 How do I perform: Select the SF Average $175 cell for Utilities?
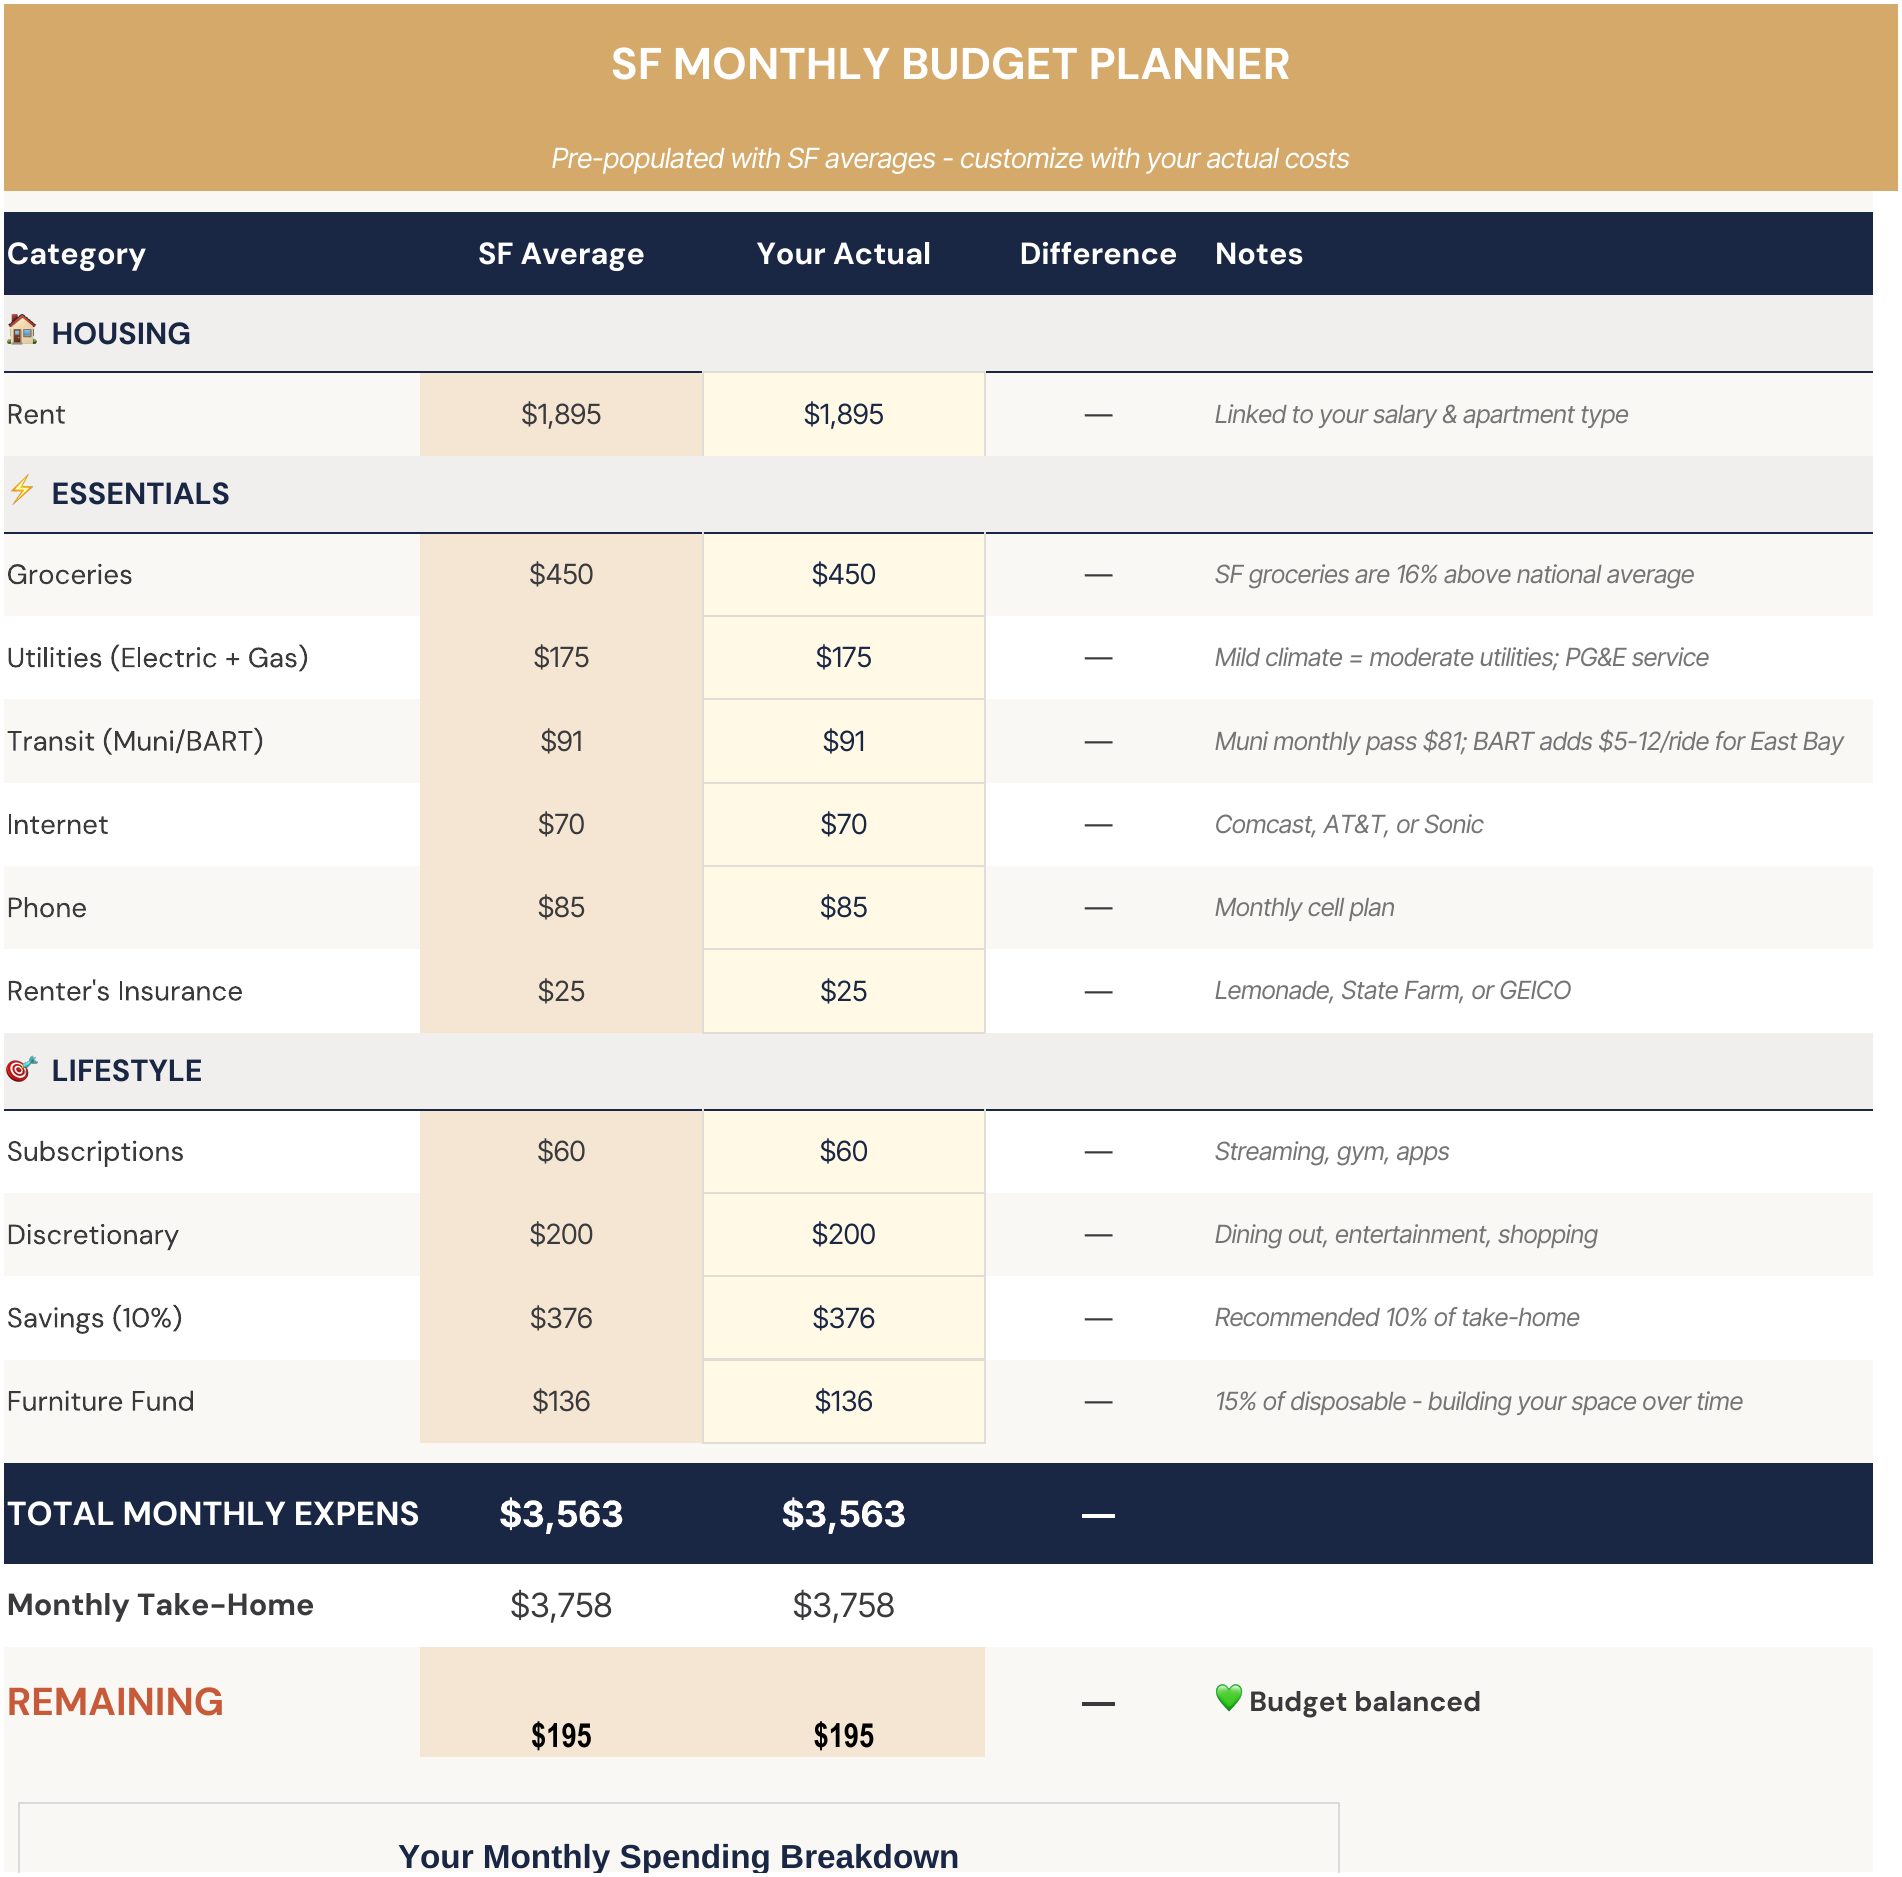coord(561,658)
